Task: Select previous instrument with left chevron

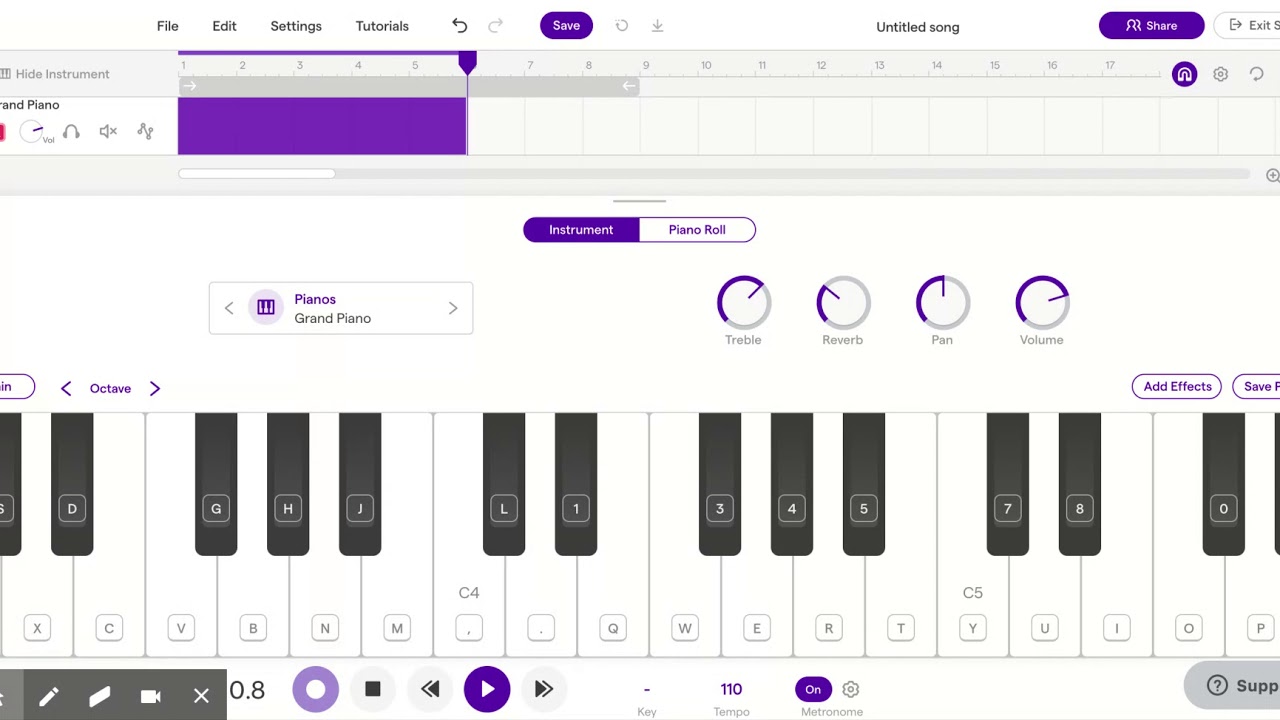Action: [229, 309]
